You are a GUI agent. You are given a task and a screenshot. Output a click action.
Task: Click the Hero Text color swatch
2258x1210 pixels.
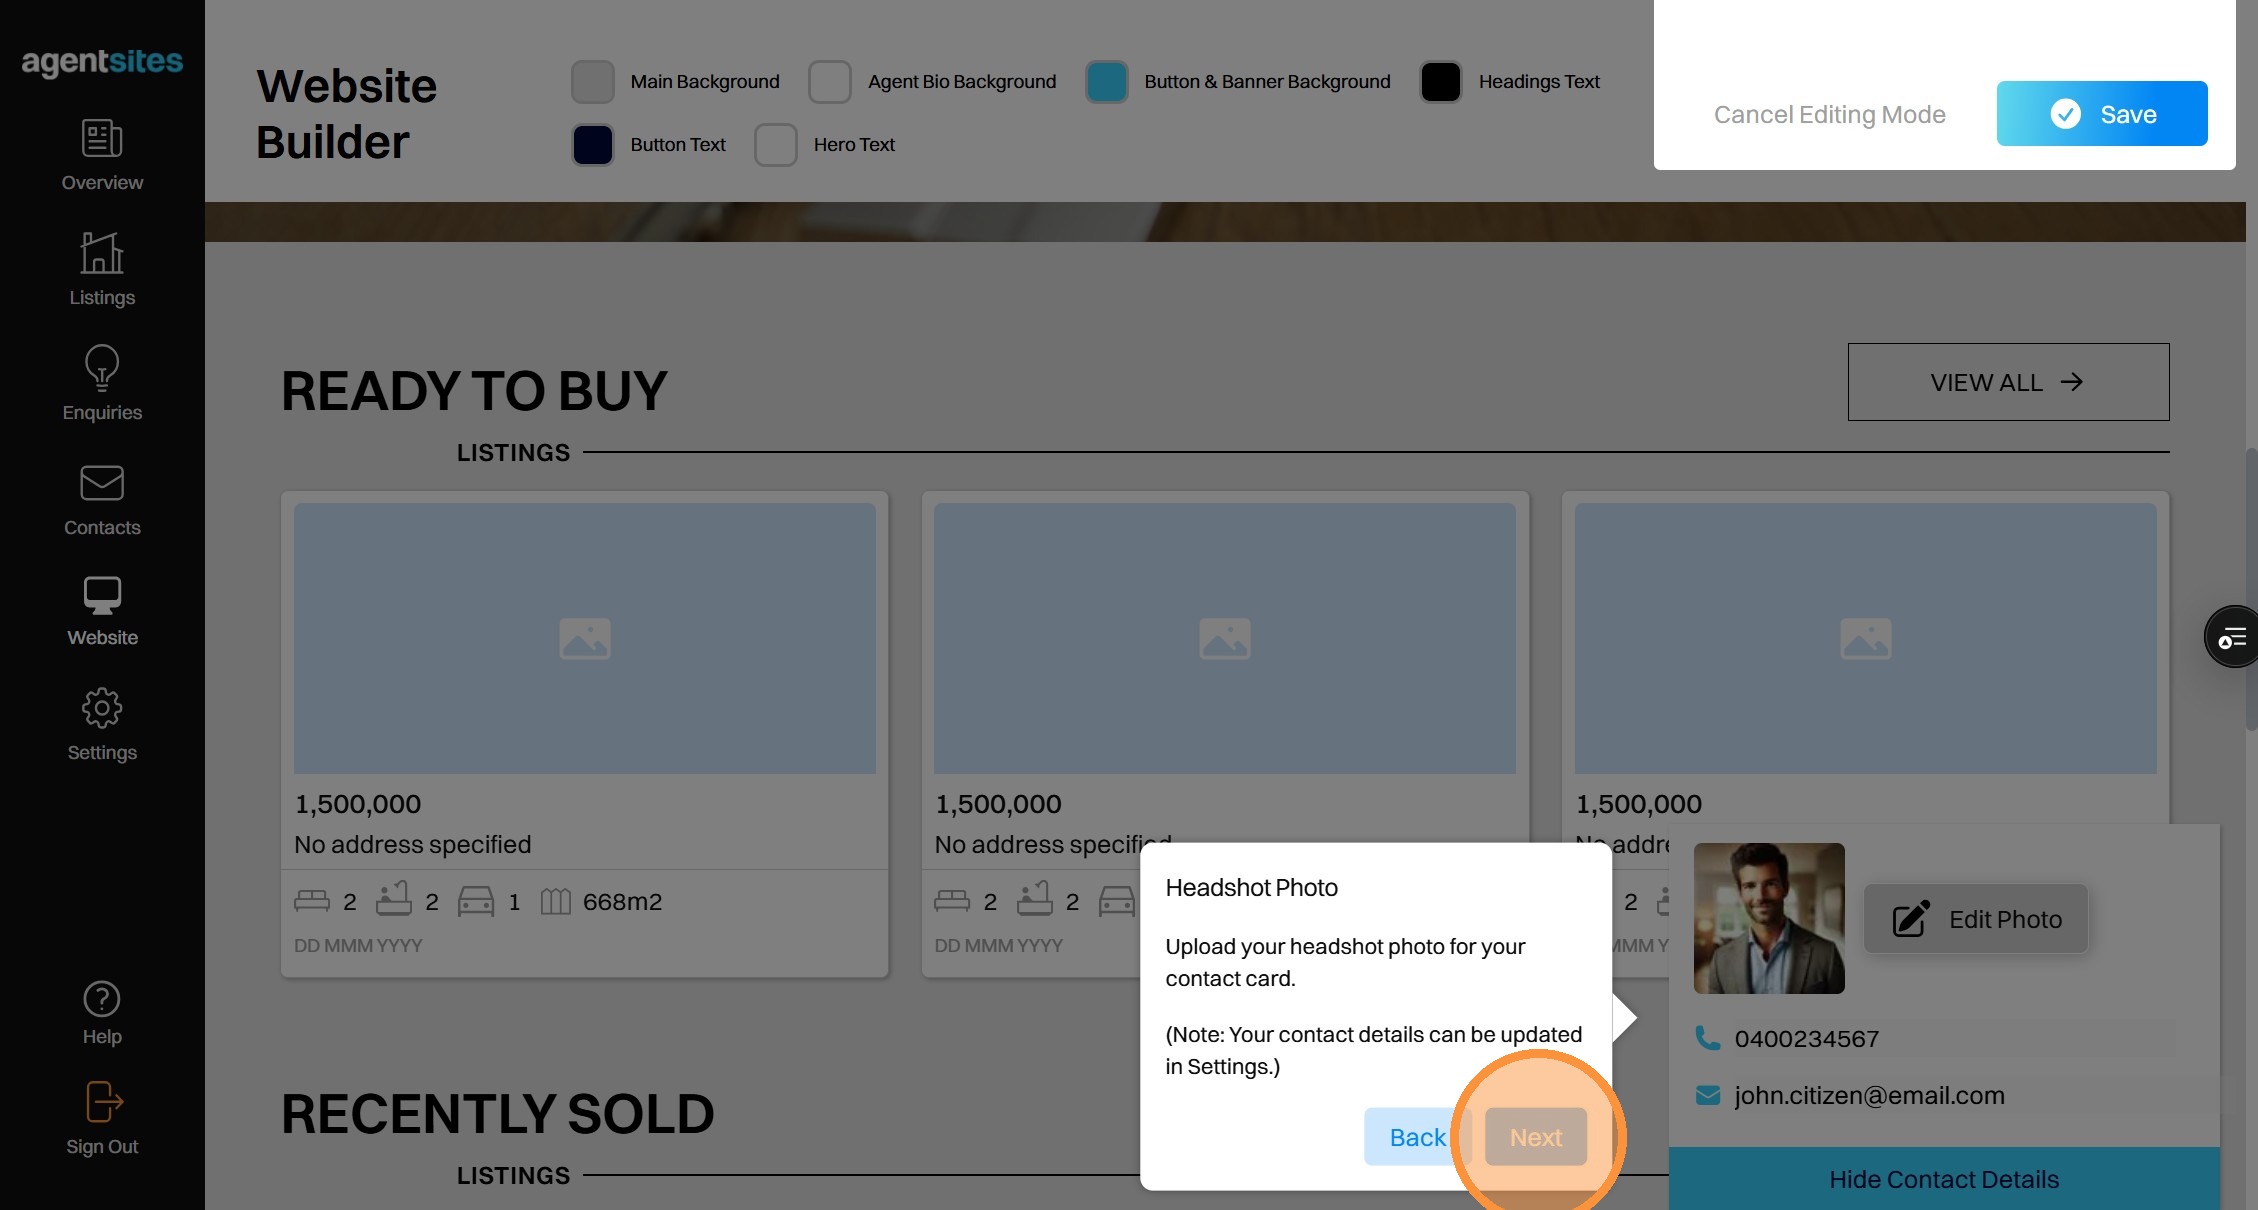click(x=776, y=145)
